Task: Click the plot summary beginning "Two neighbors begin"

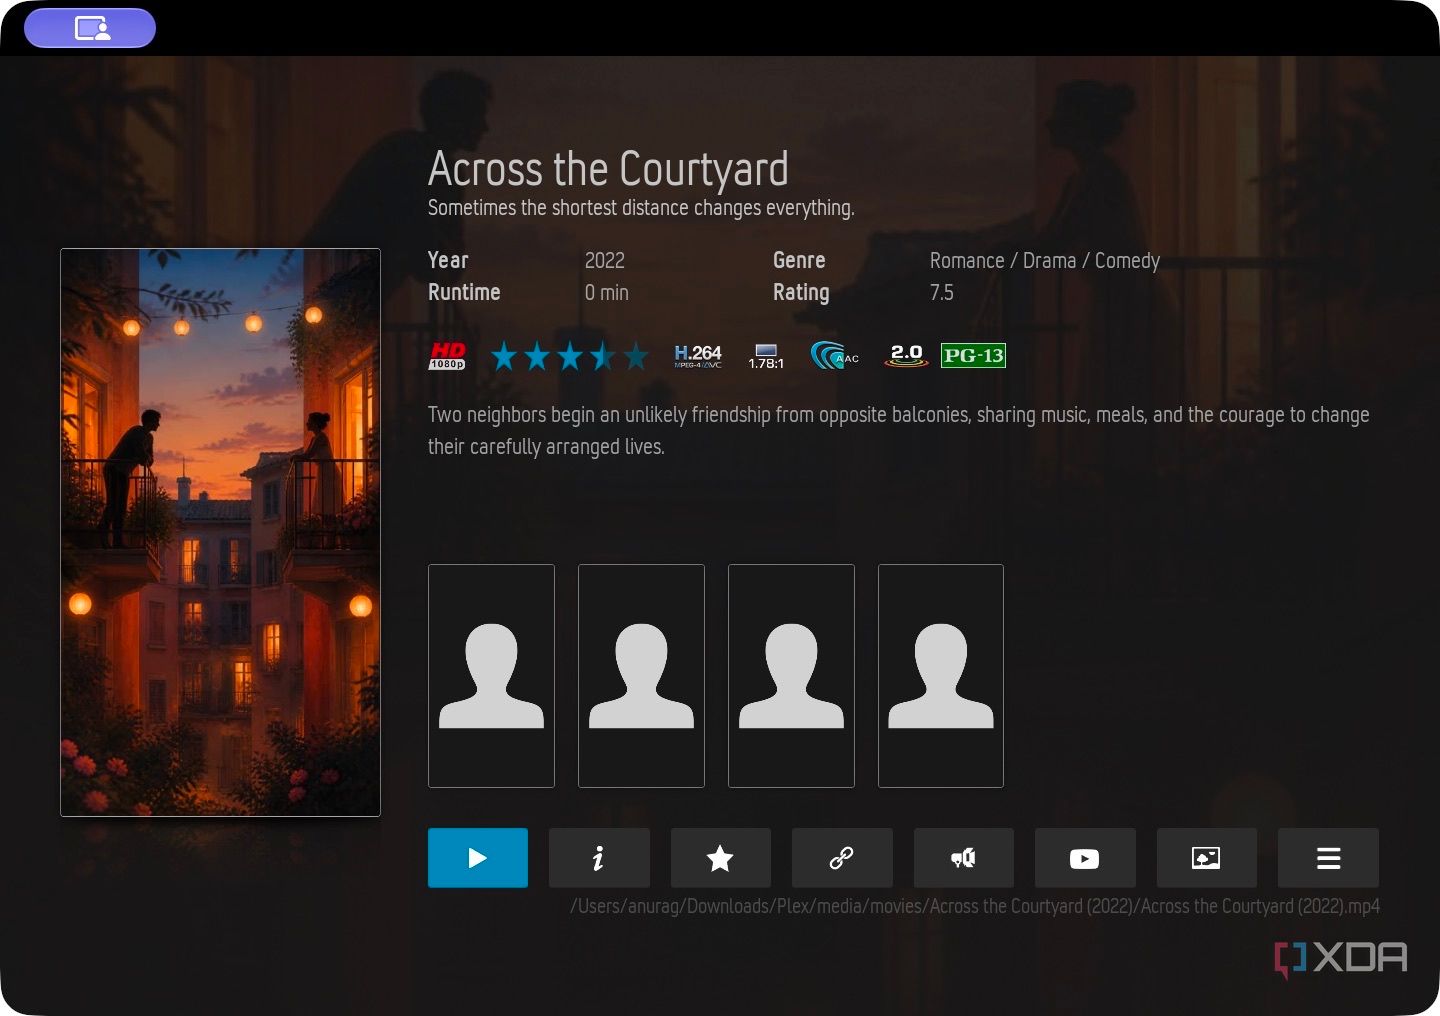Action: tap(899, 431)
